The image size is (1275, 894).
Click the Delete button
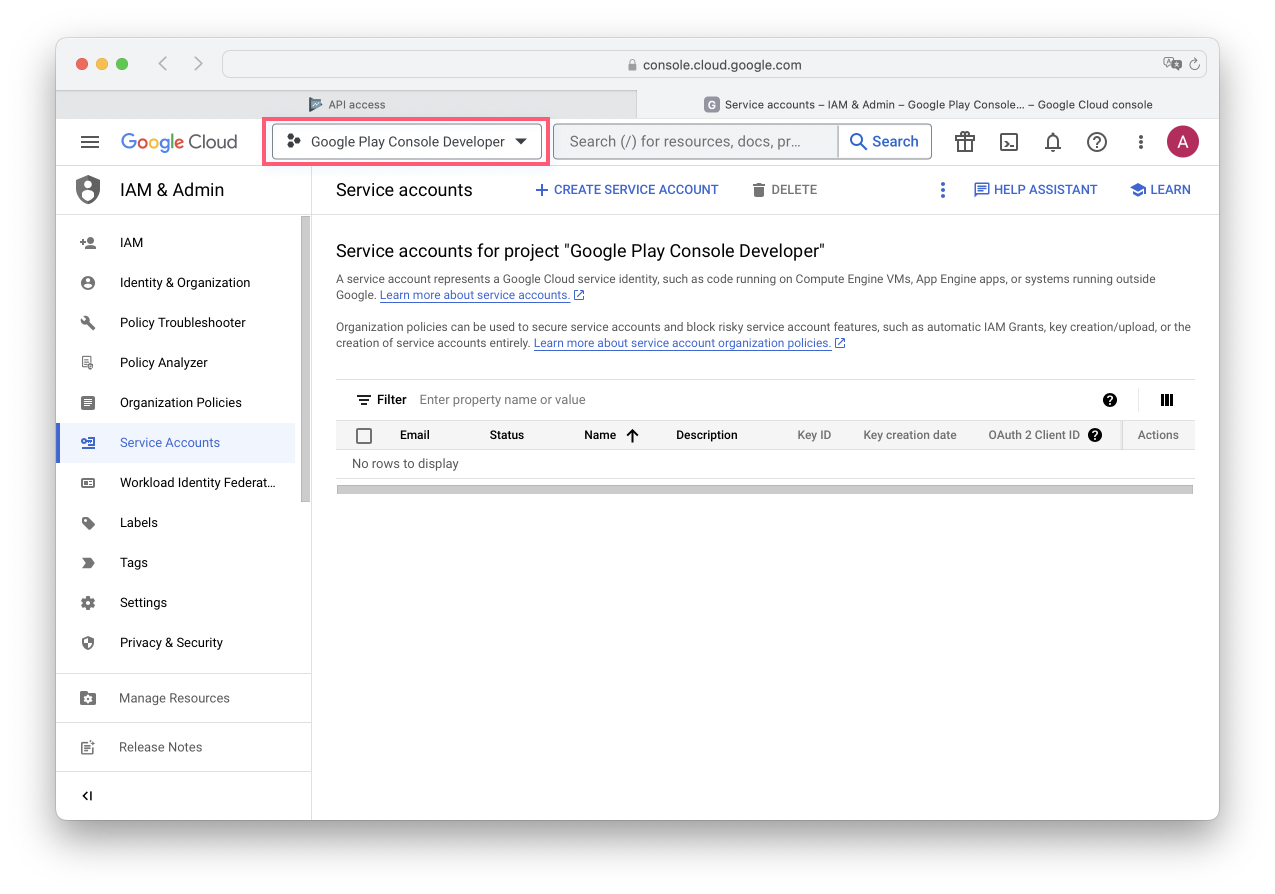784,190
